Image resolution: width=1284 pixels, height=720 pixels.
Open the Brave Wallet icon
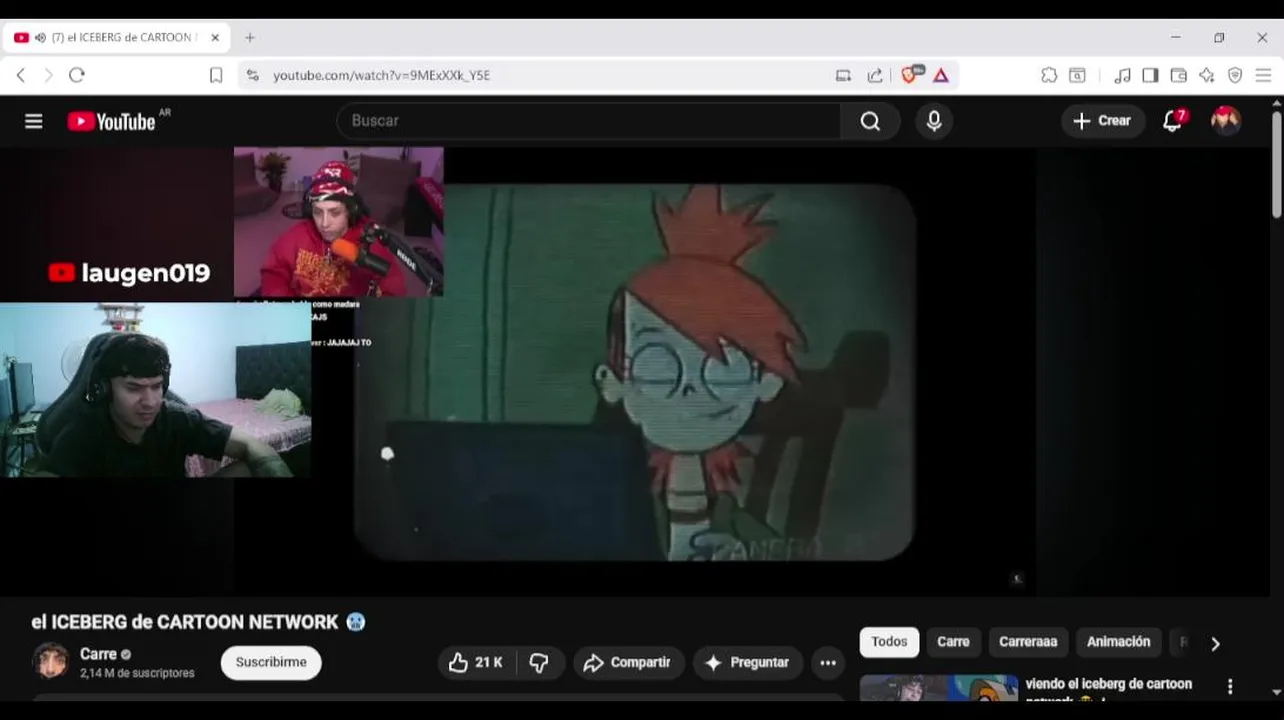click(x=1179, y=75)
